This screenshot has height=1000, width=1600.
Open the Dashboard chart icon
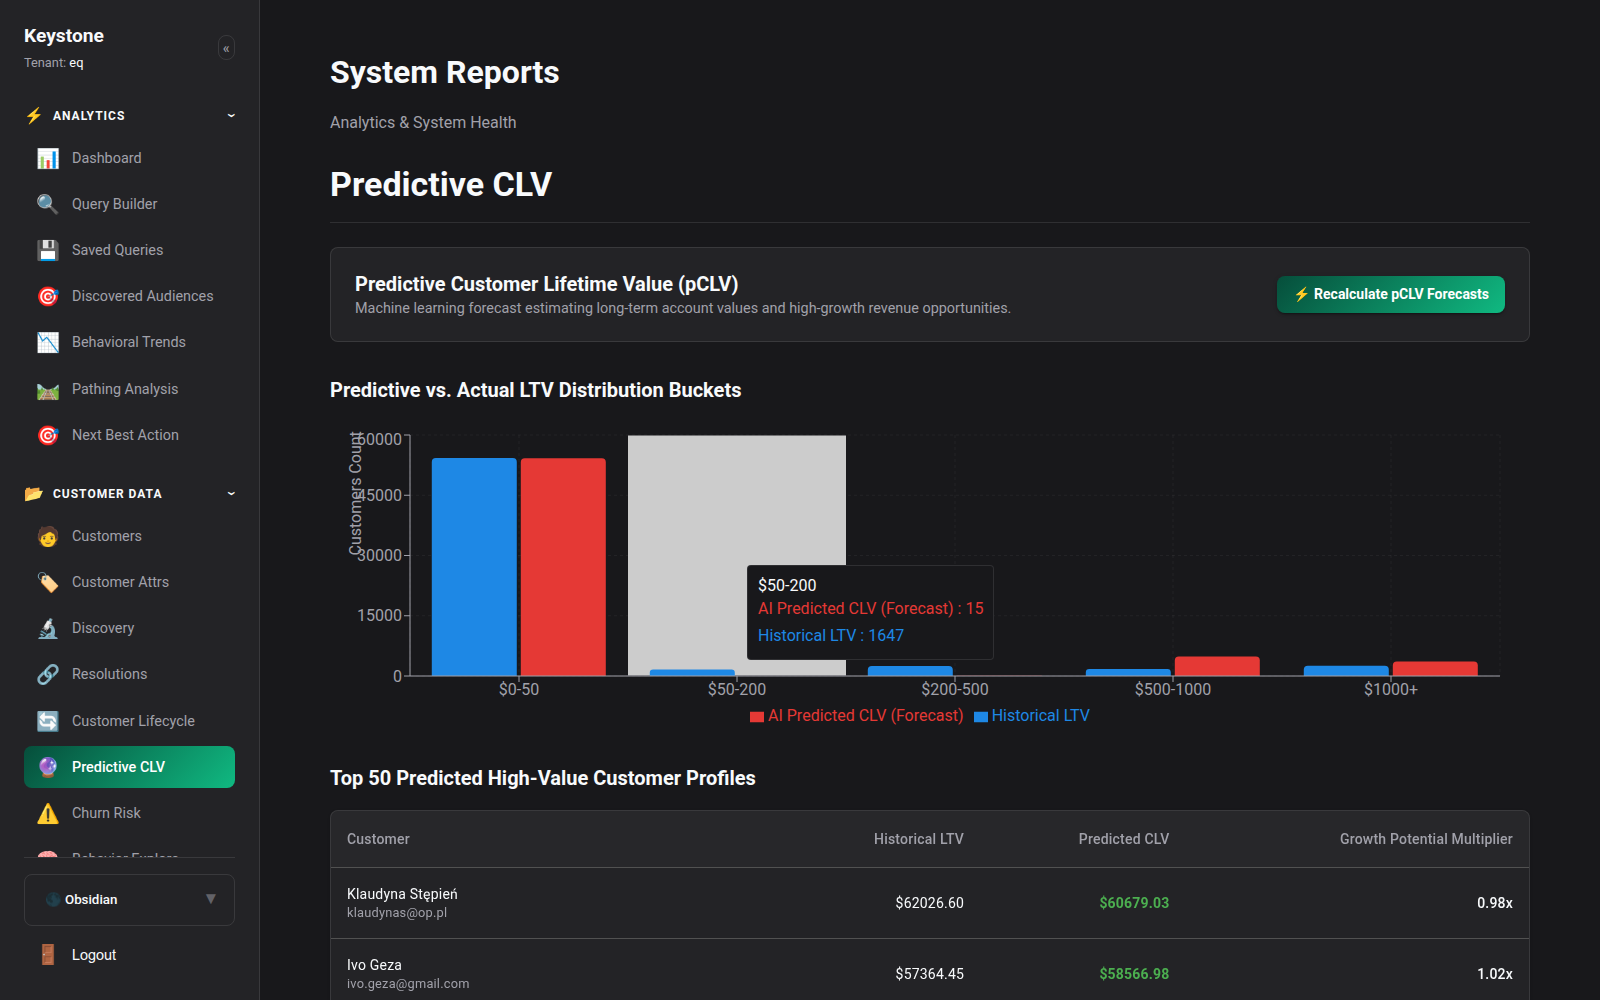48,158
